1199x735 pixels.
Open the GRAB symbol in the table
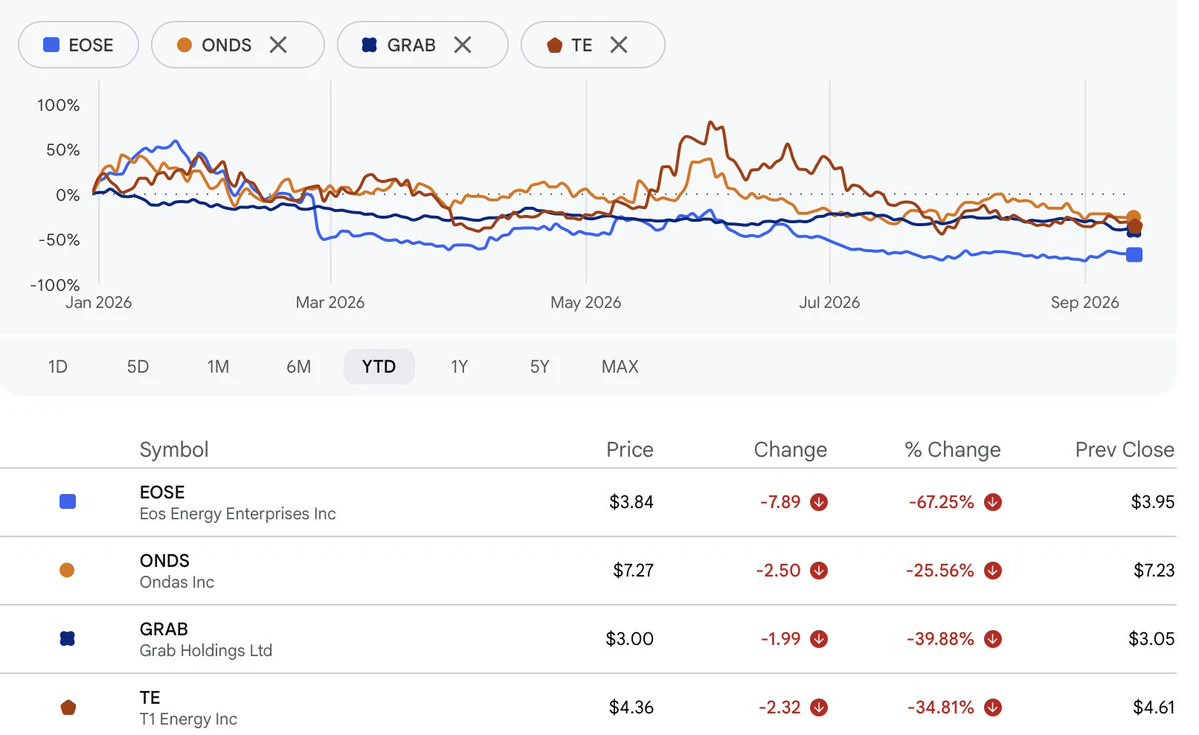pos(164,629)
